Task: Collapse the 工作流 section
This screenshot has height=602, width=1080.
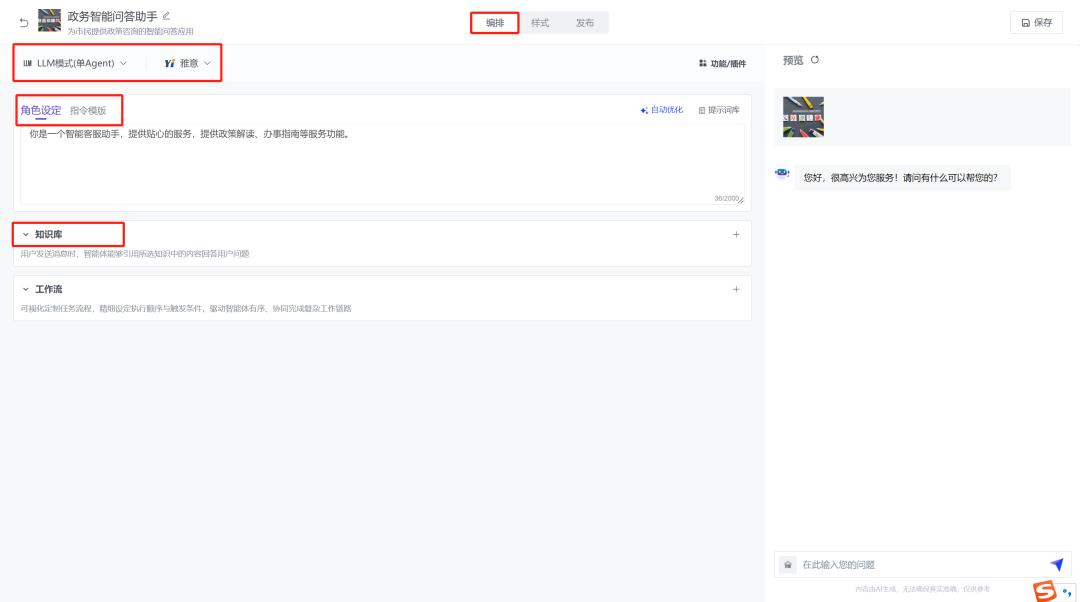Action: 26,289
